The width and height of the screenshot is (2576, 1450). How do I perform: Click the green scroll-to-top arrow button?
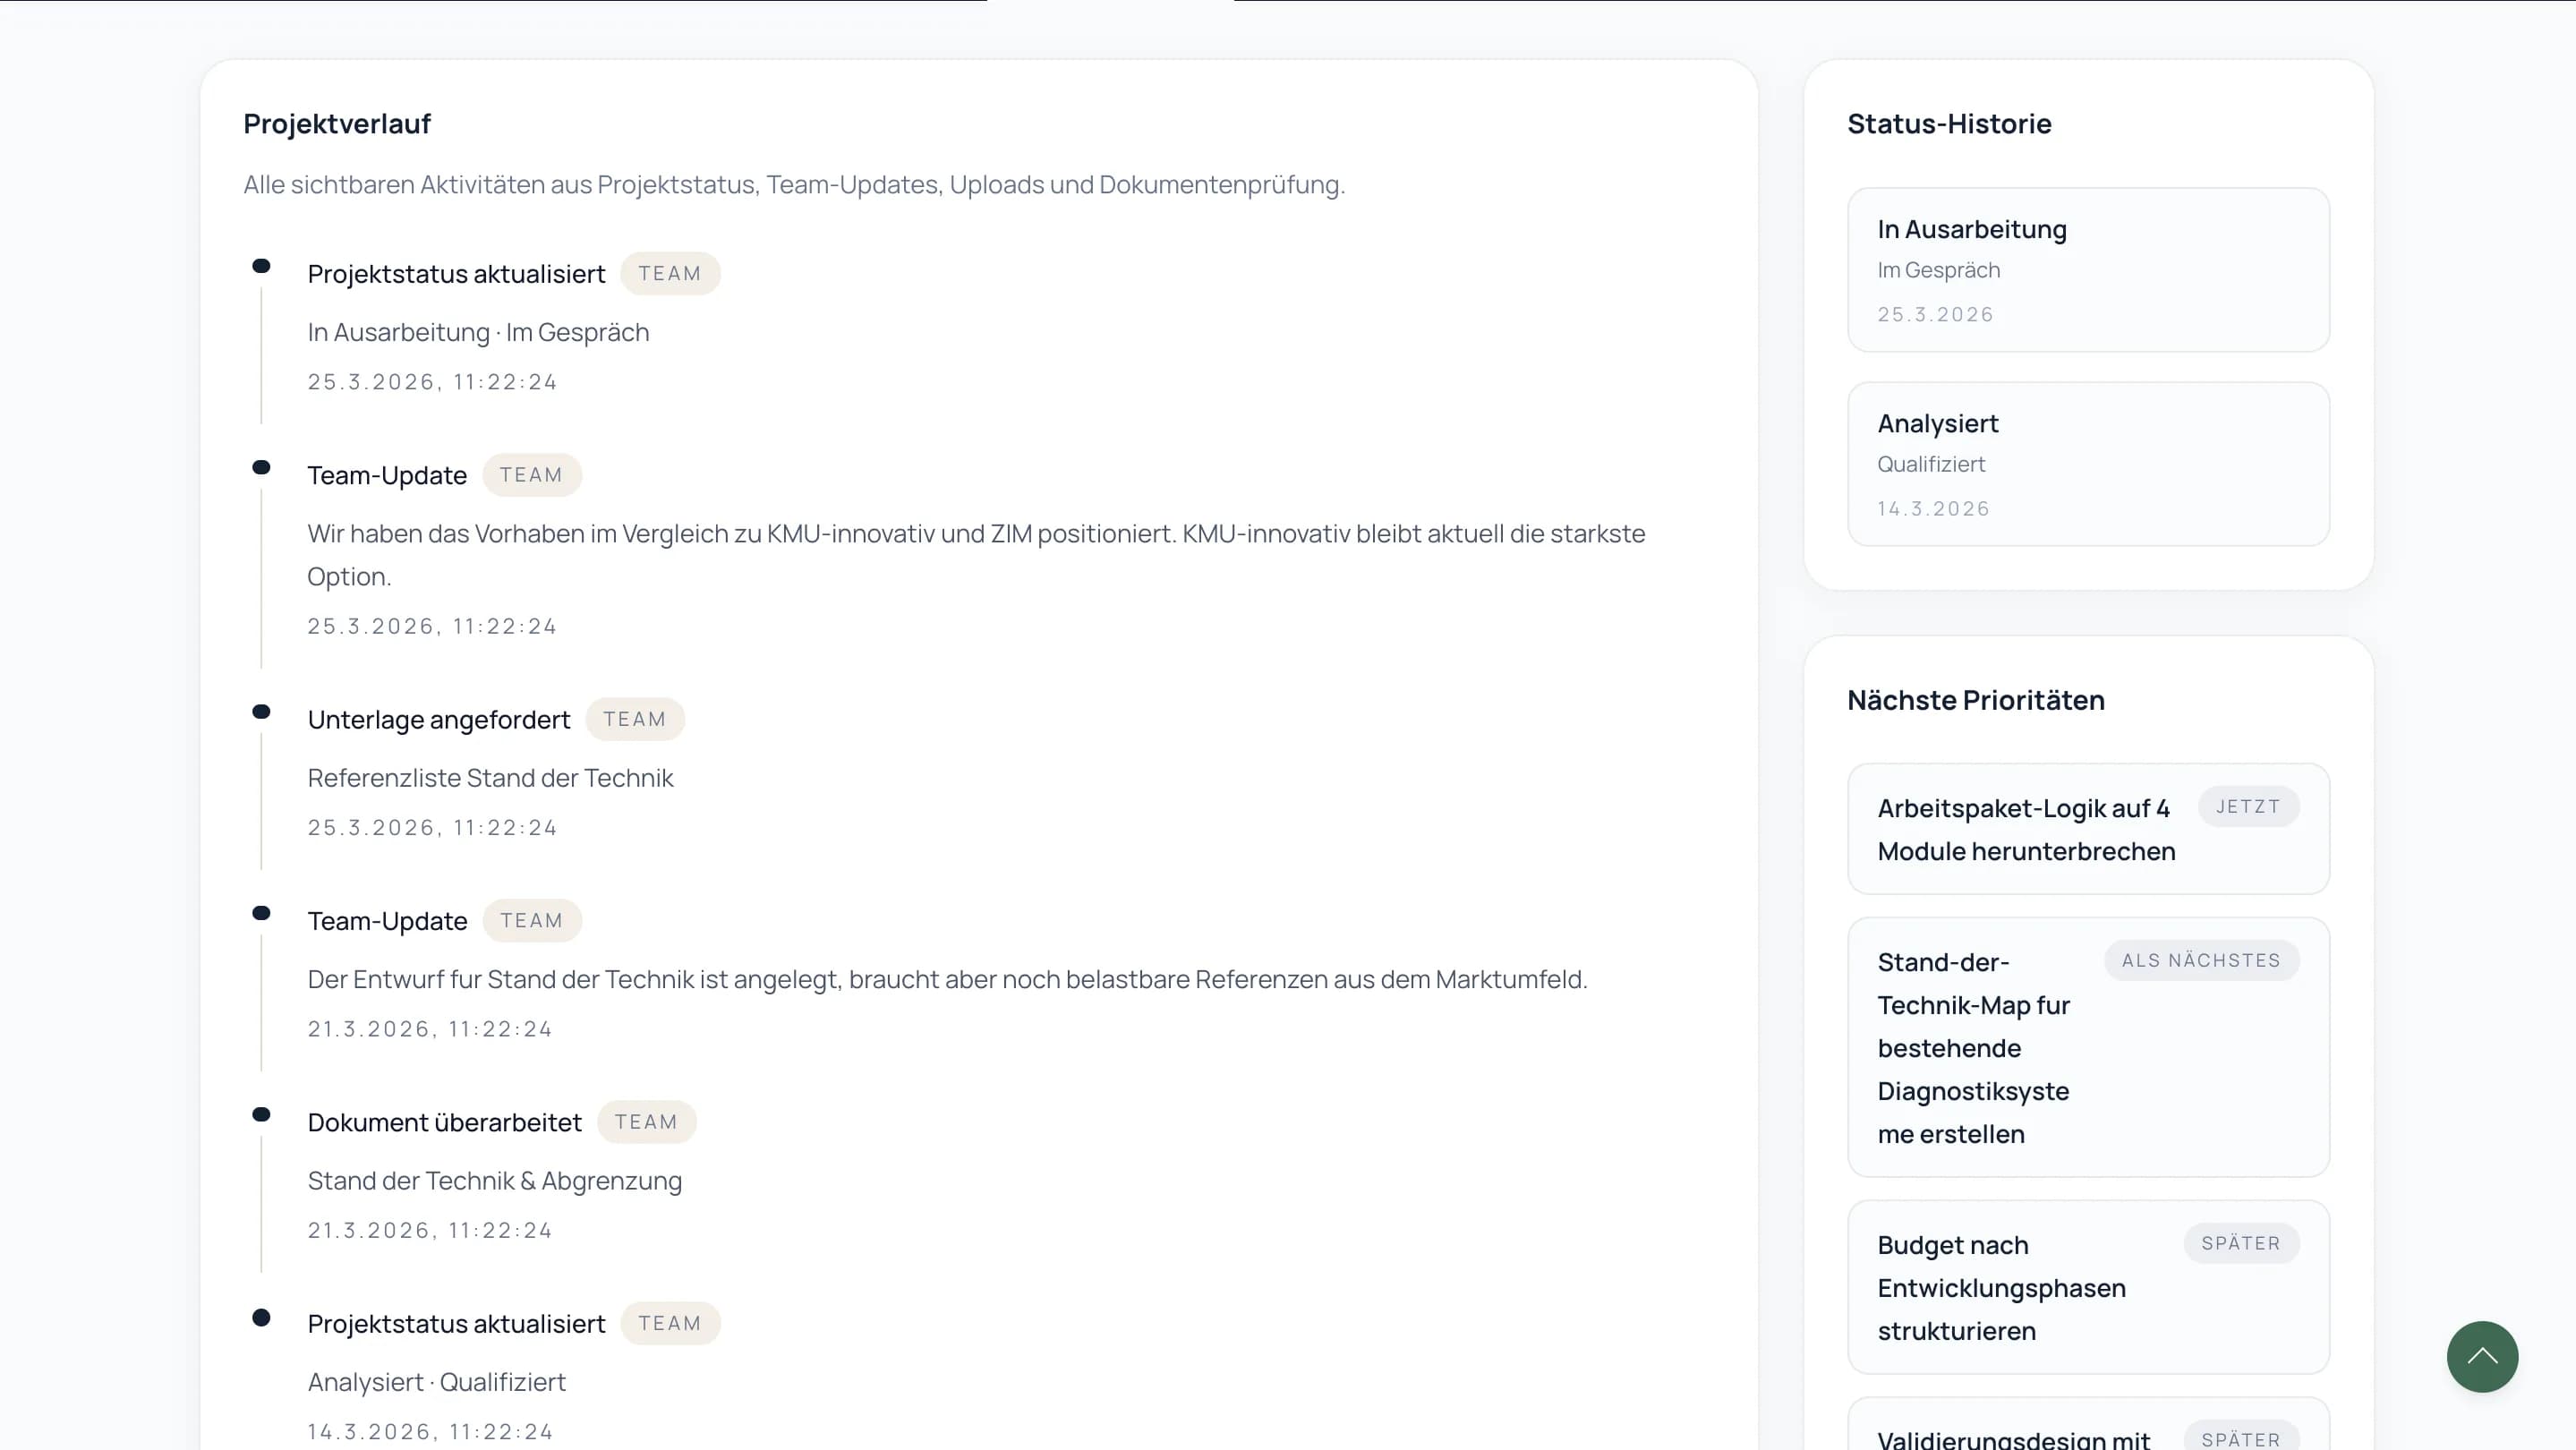(2482, 1356)
